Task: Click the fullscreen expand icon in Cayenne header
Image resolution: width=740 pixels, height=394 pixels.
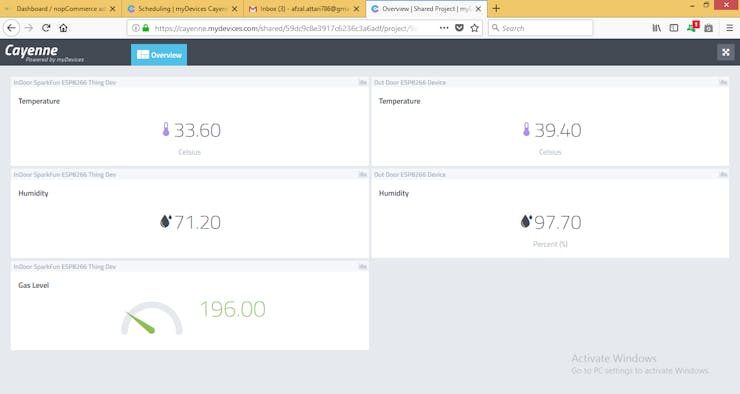Action: pos(725,52)
